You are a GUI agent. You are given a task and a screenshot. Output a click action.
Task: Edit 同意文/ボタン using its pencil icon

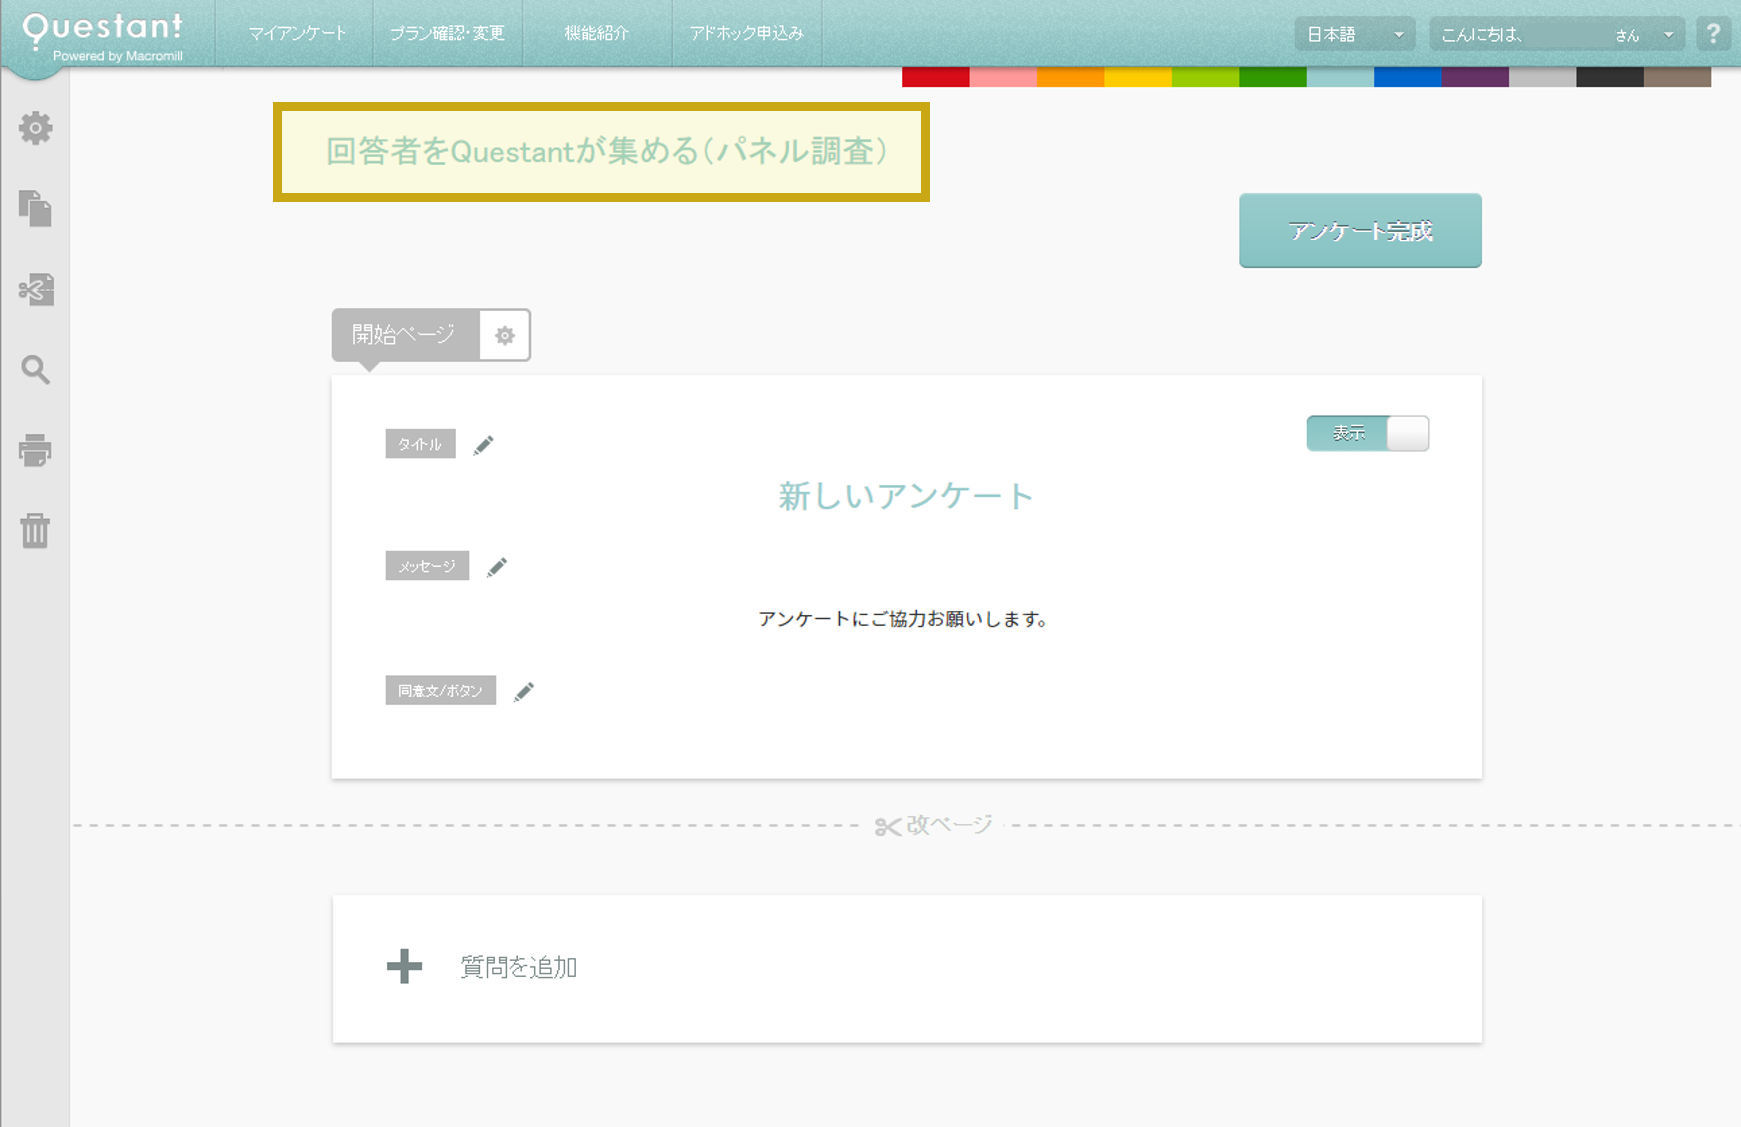pyautogui.click(x=524, y=690)
